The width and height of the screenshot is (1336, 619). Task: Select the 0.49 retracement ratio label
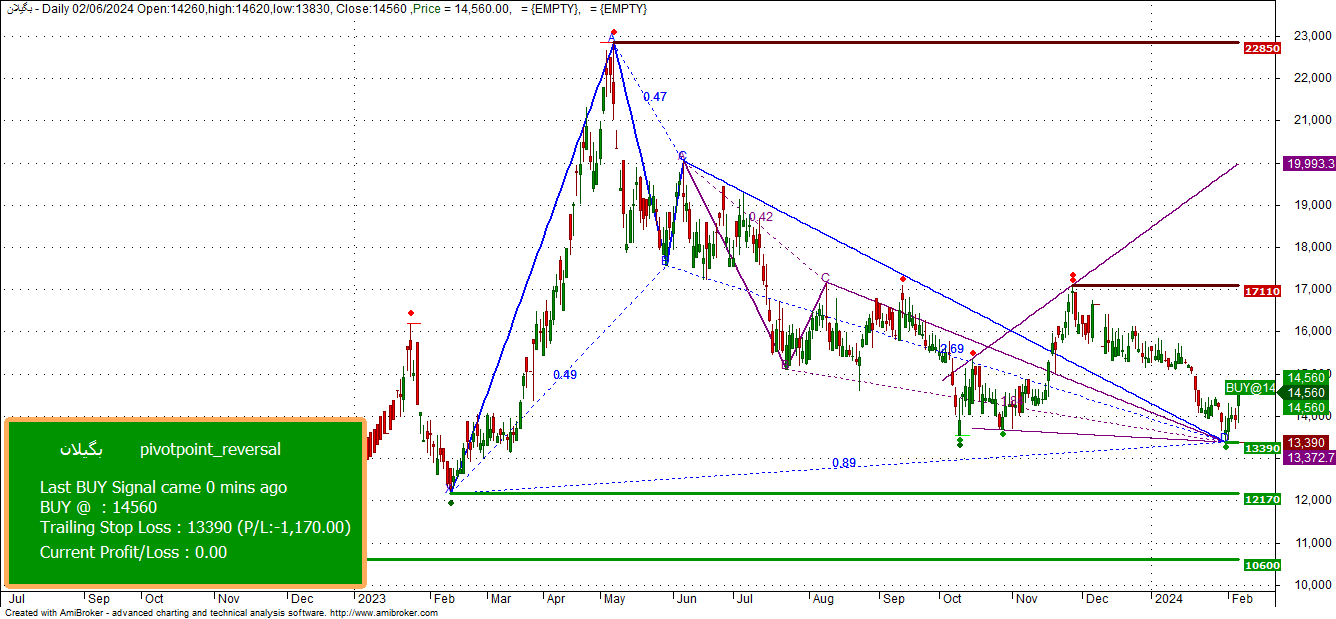(x=565, y=375)
